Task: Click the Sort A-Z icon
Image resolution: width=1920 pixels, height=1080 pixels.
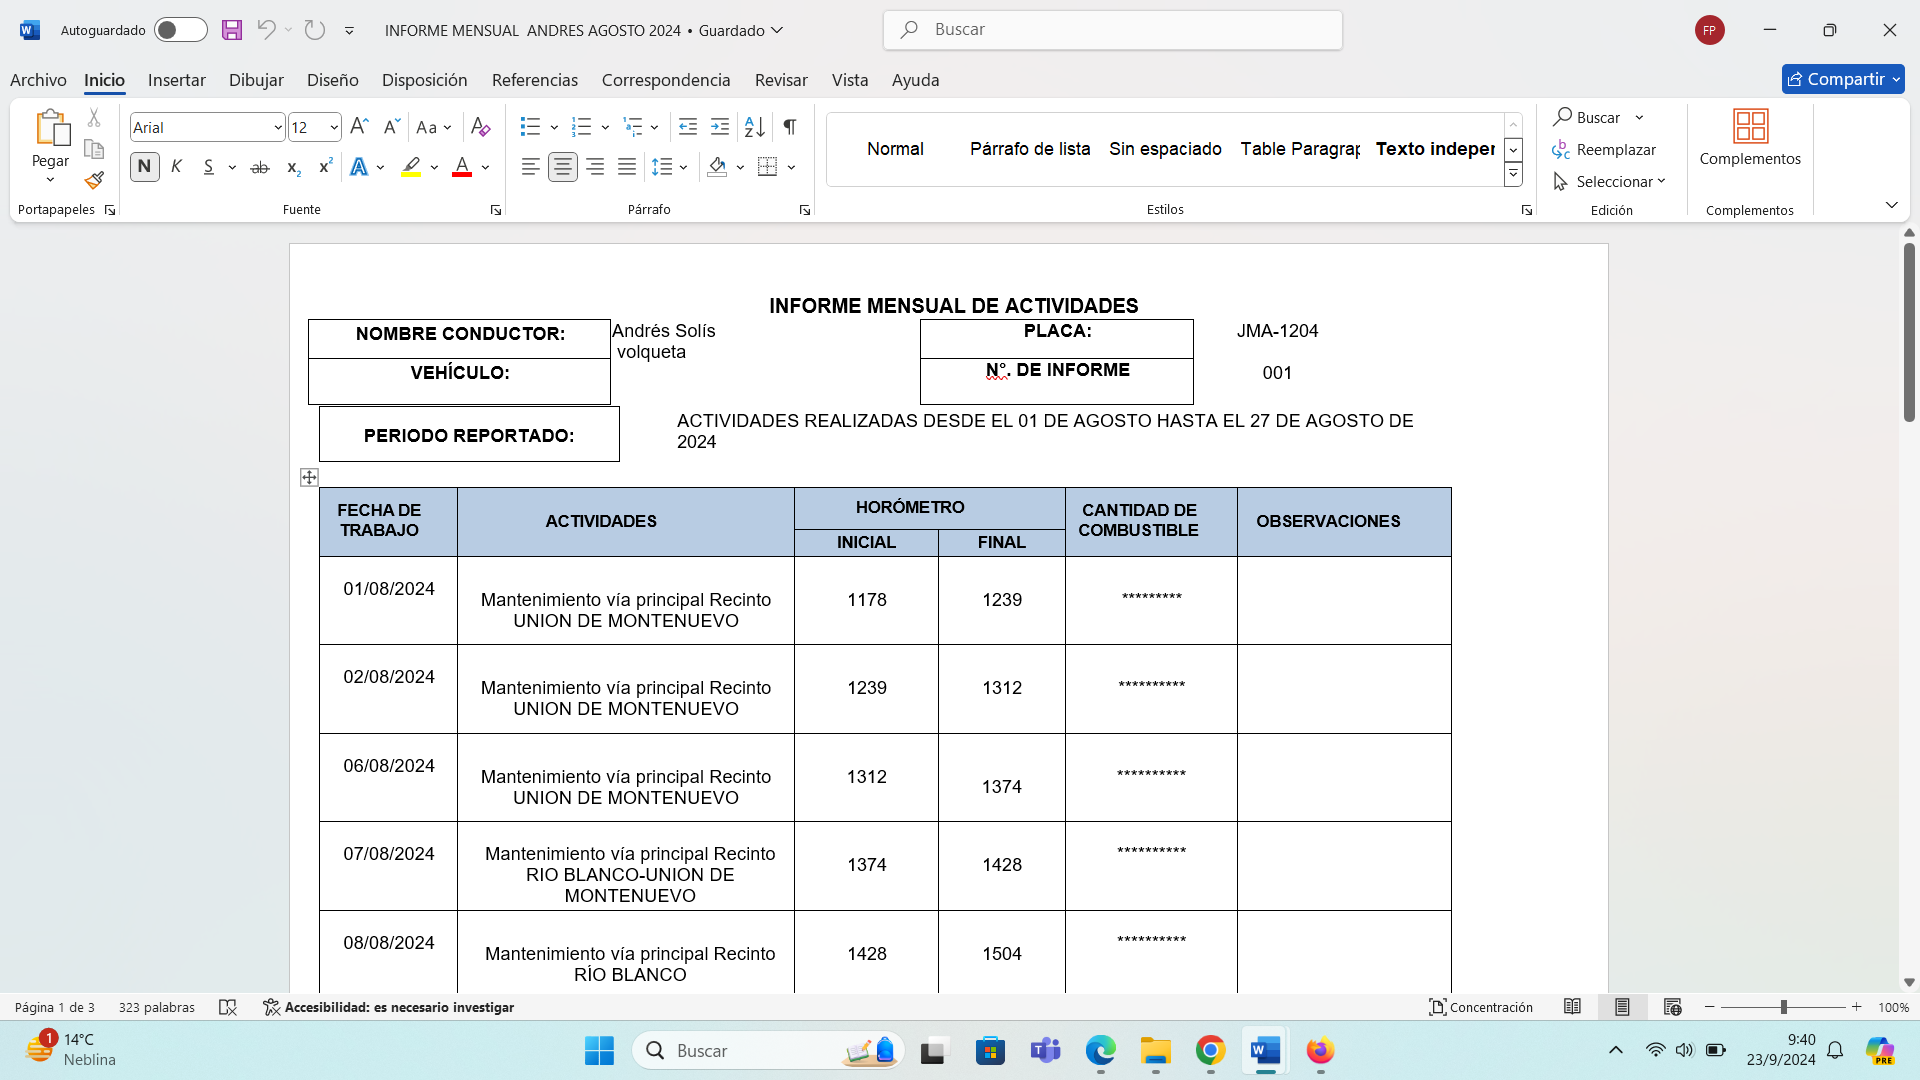Action: click(x=755, y=127)
